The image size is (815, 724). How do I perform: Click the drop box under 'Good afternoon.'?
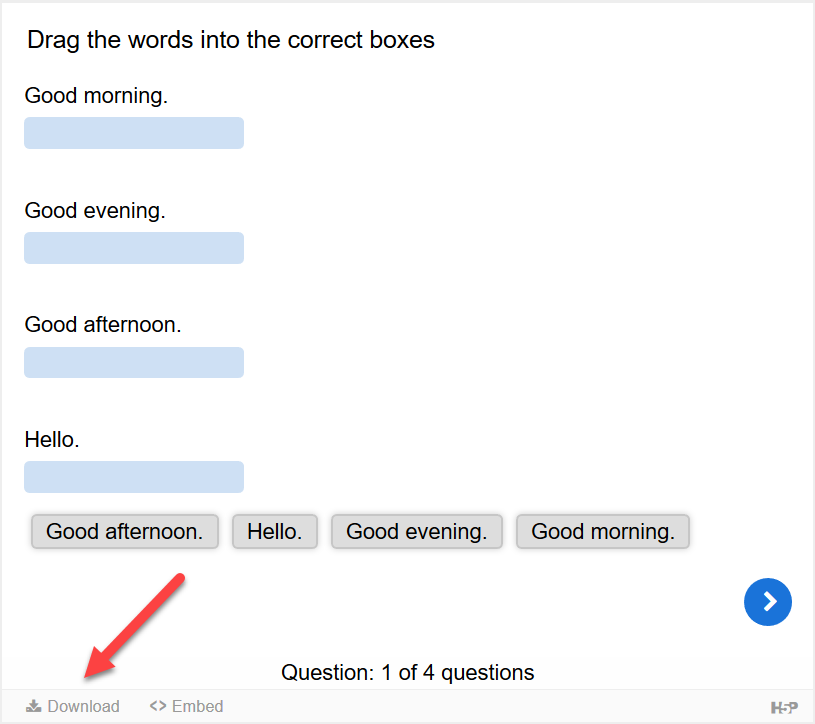133,362
